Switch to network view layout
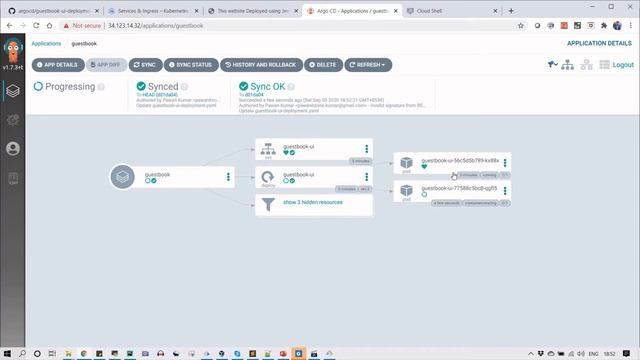The height and width of the screenshot is (360, 640). click(587, 64)
